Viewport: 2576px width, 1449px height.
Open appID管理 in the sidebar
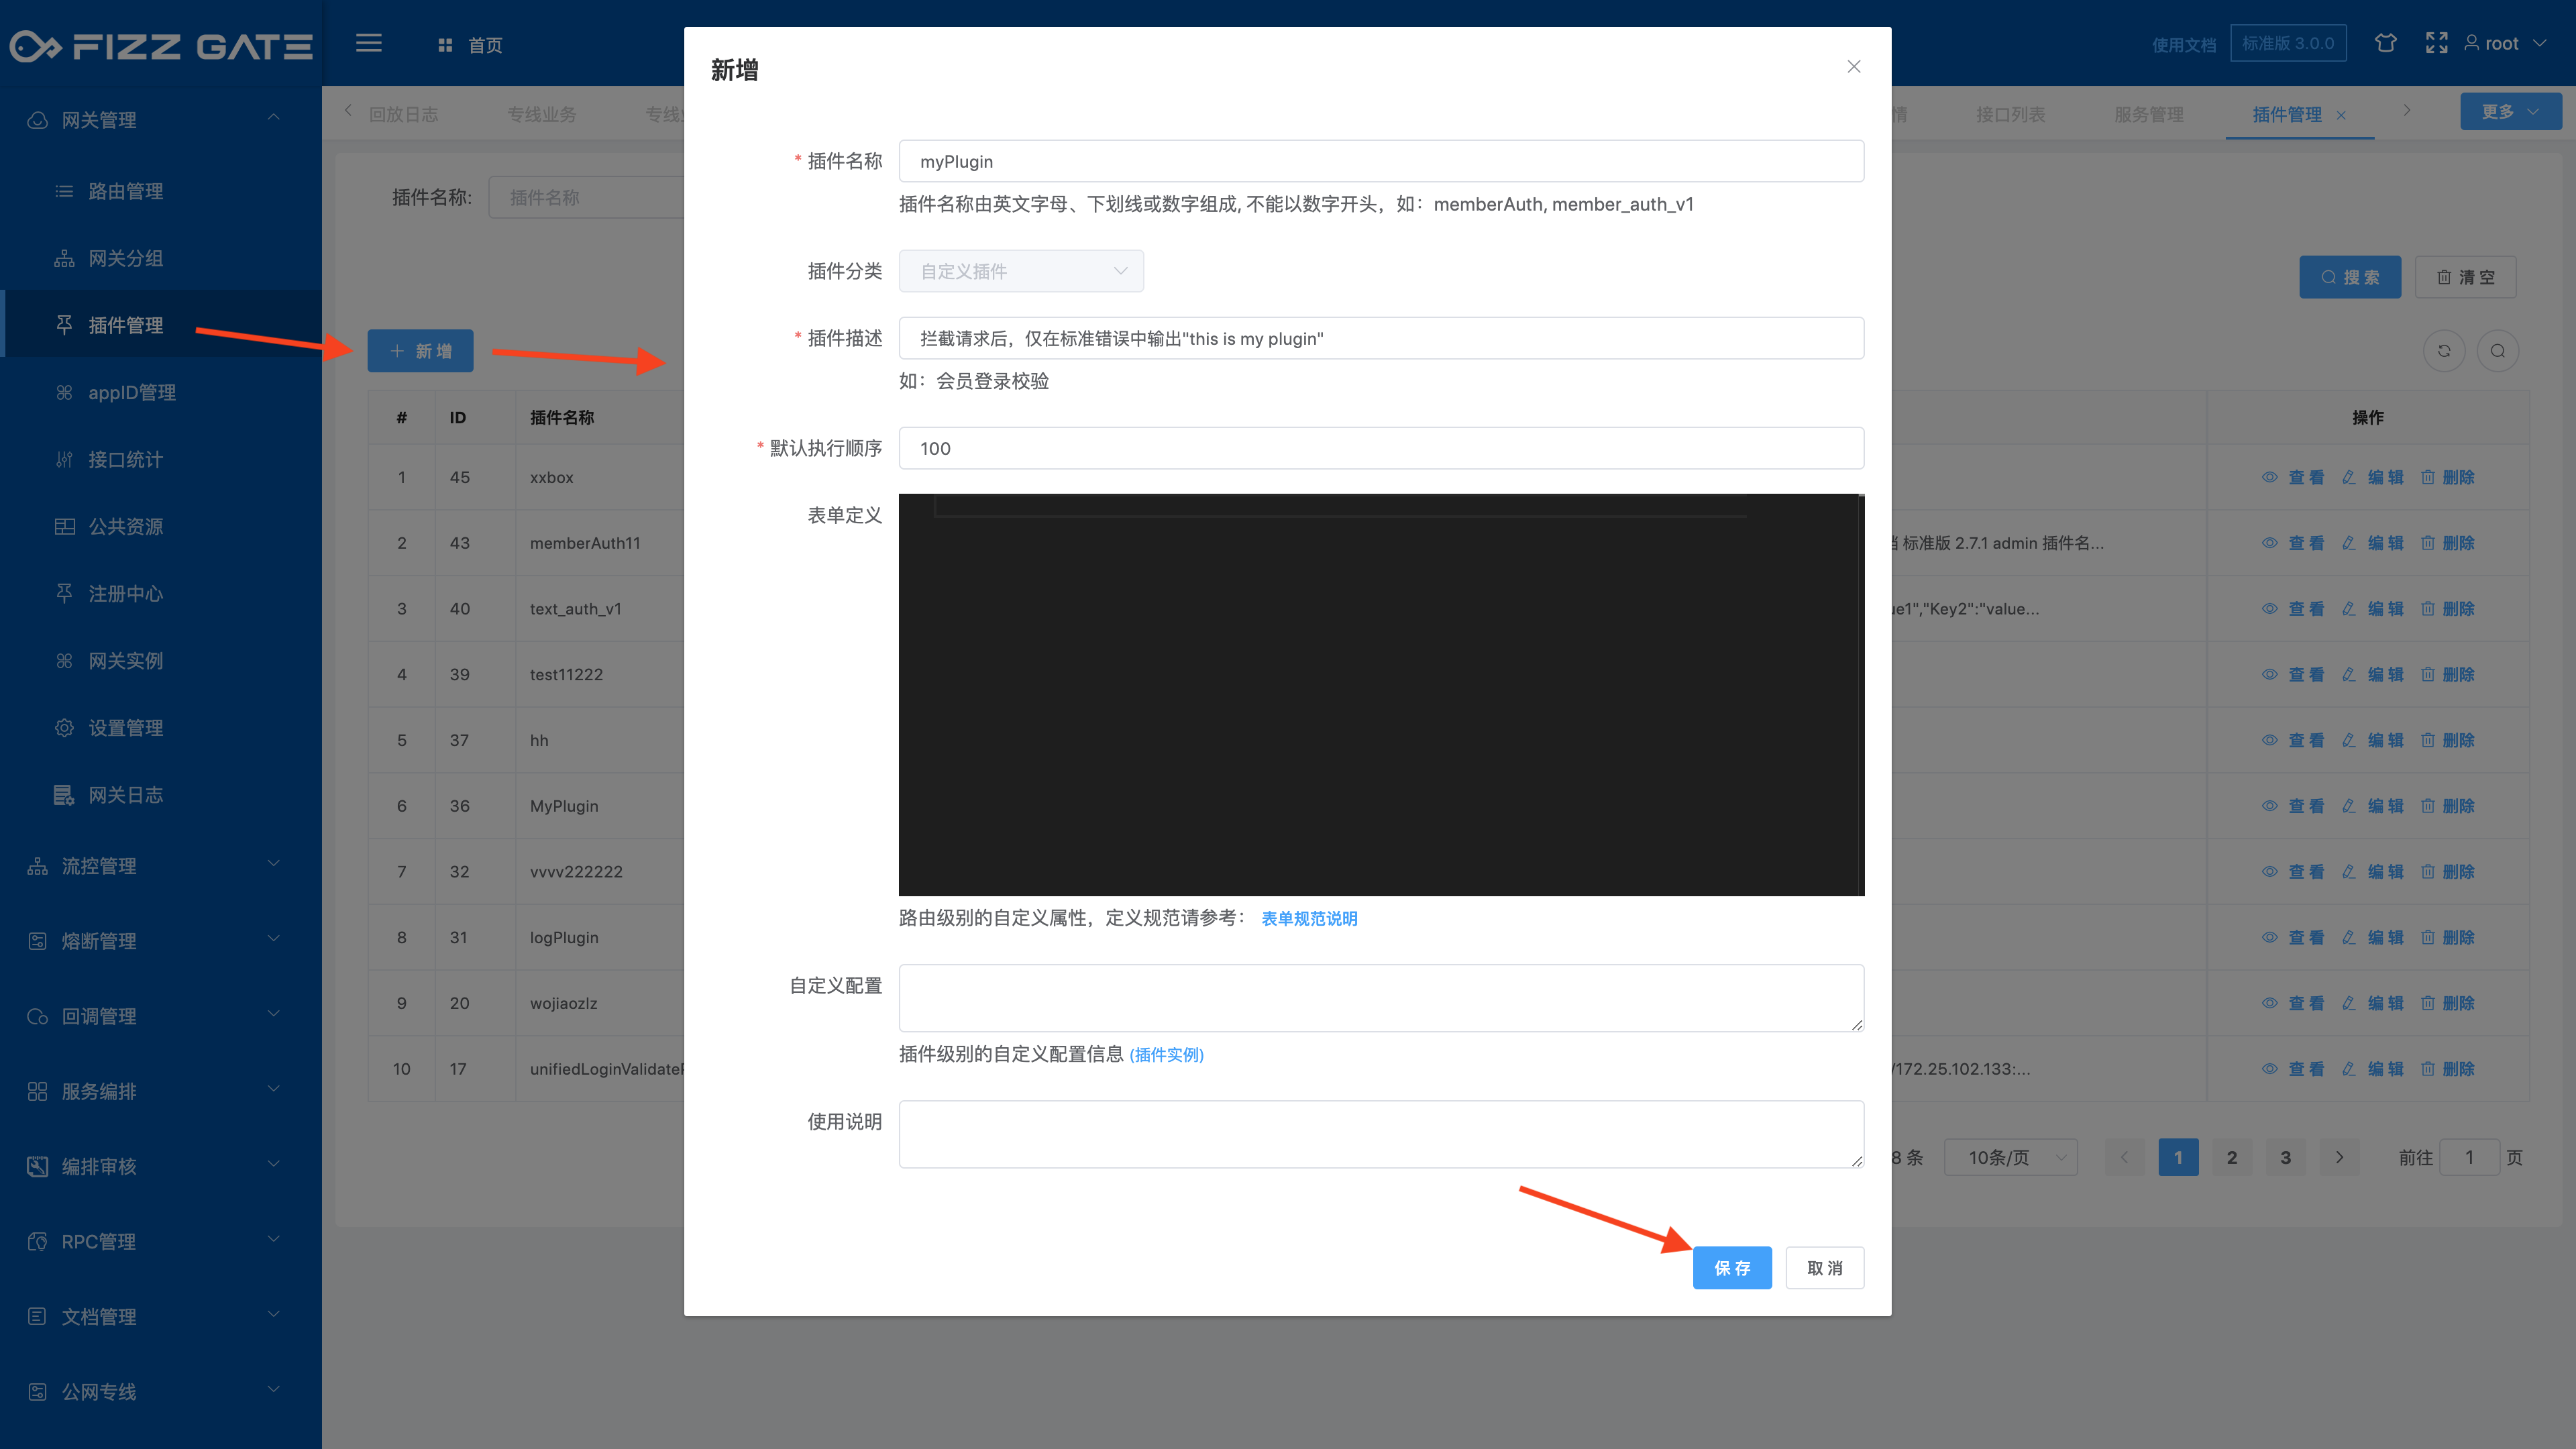(x=161, y=392)
